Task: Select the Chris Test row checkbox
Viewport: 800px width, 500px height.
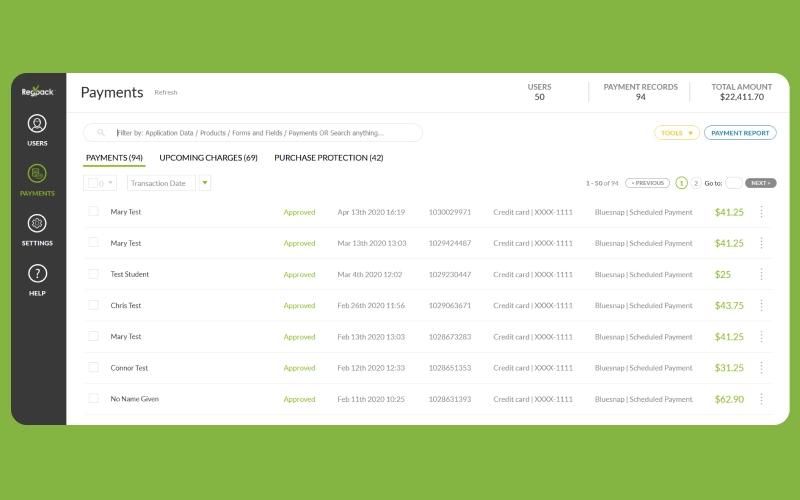Action: 93,305
